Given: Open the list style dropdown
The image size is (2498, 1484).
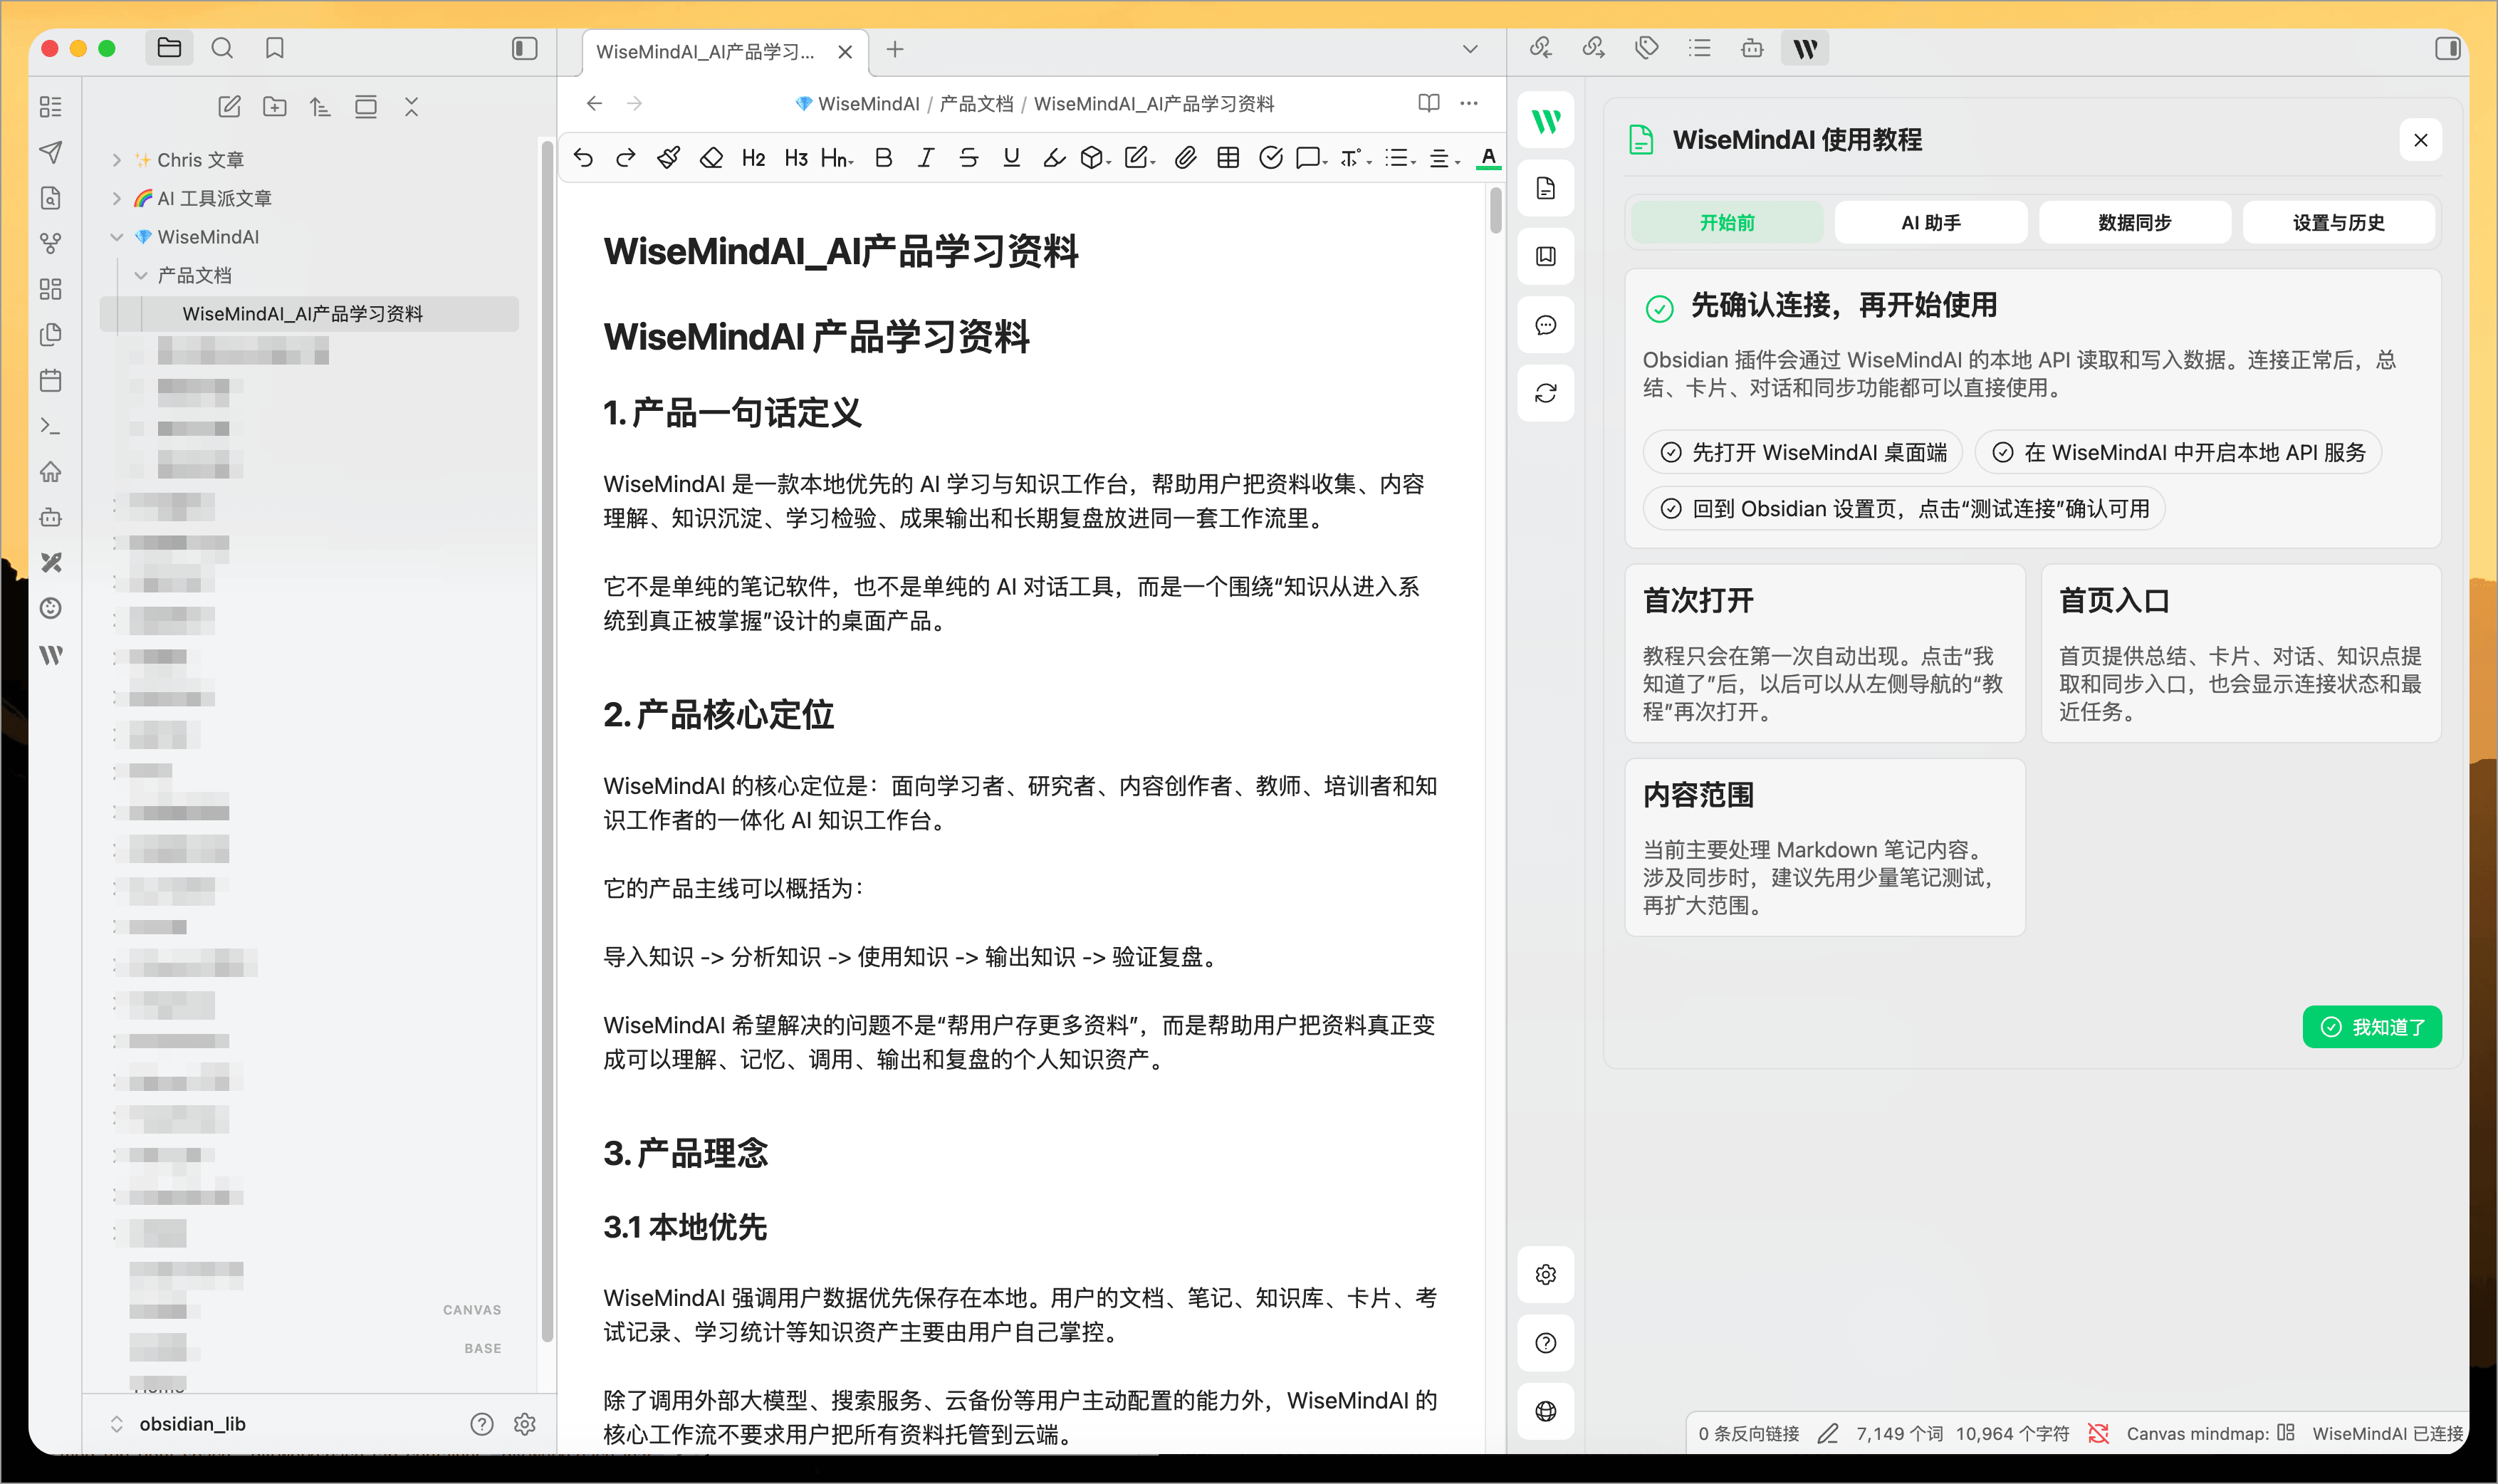Looking at the screenshot, I should point(1400,157).
